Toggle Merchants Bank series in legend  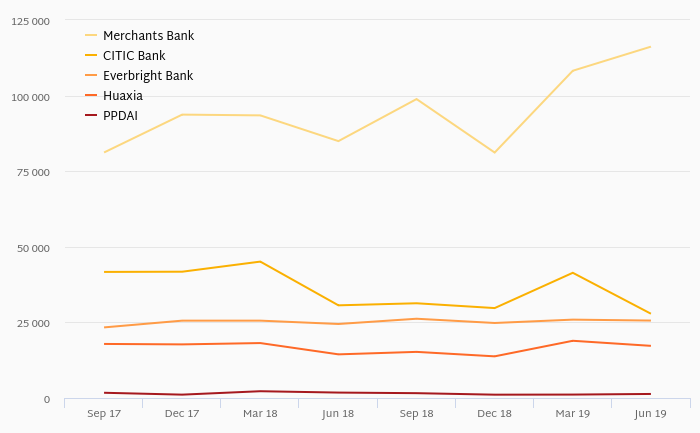tap(140, 36)
